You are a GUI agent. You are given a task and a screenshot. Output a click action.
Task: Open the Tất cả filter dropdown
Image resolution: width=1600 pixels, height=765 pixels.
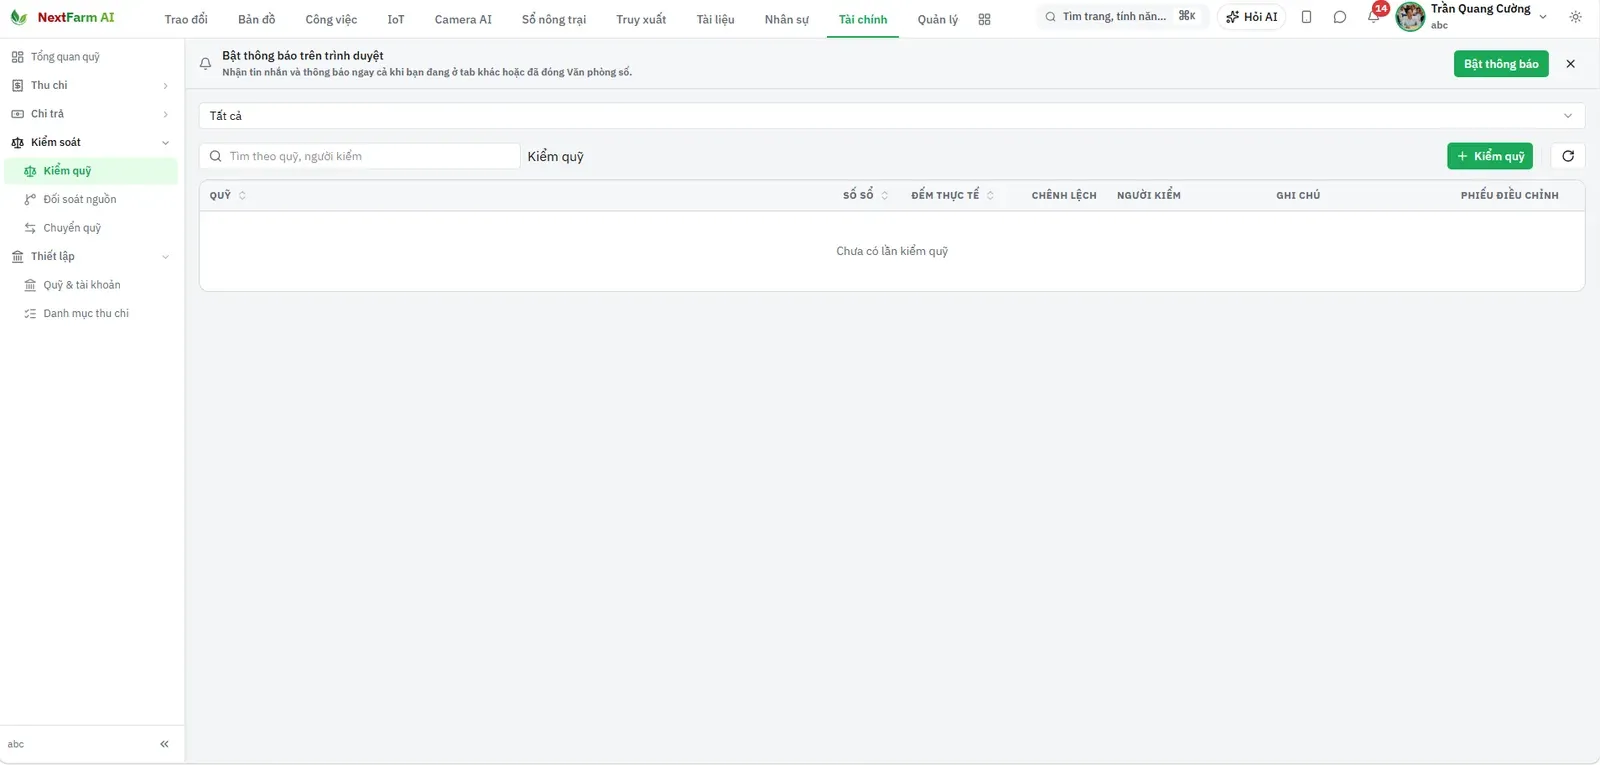click(x=892, y=116)
